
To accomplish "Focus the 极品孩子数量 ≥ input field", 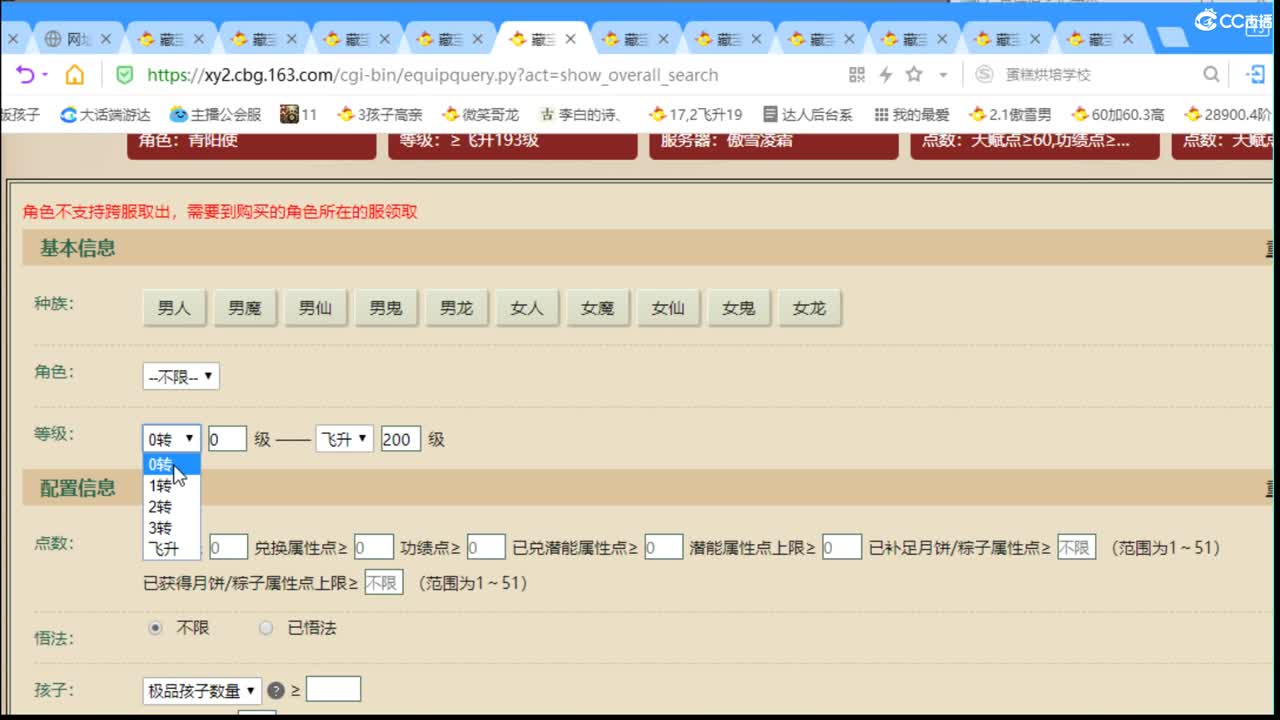I will click(x=333, y=689).
